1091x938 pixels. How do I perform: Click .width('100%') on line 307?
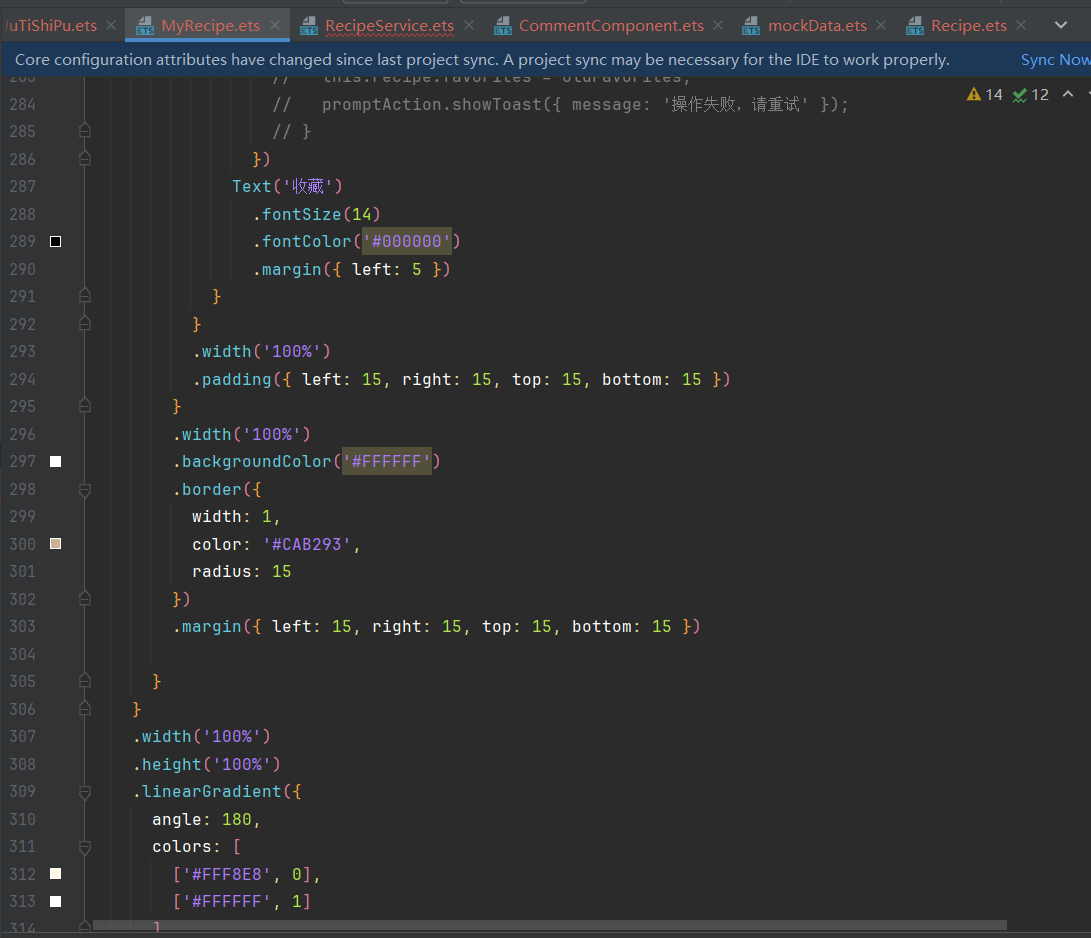202,736
